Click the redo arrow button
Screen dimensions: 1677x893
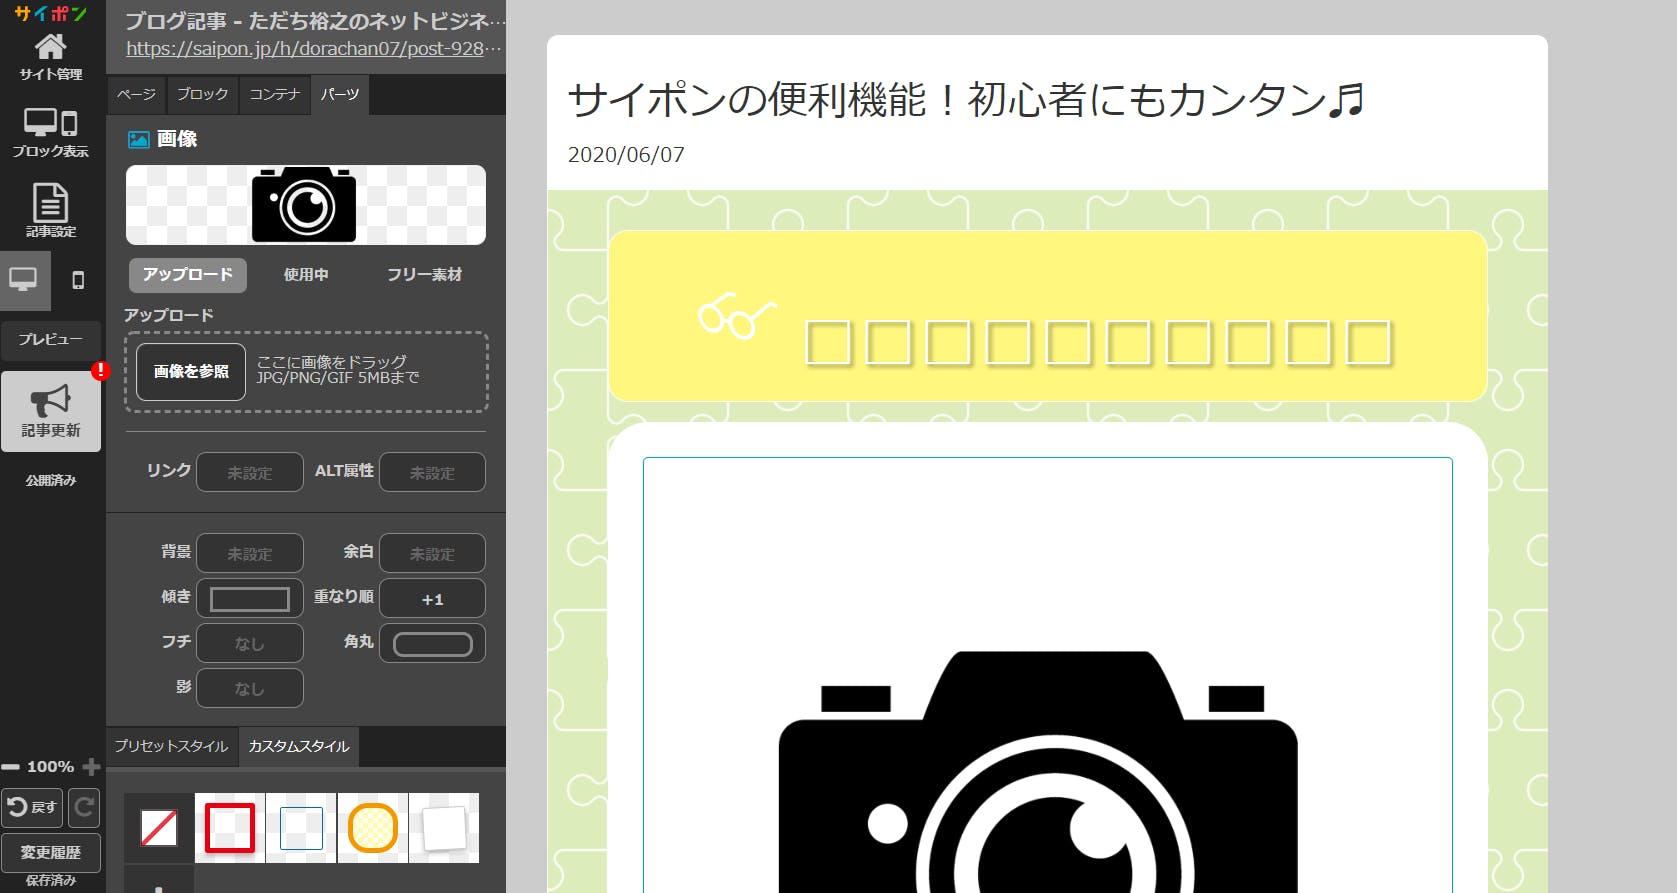85,807
